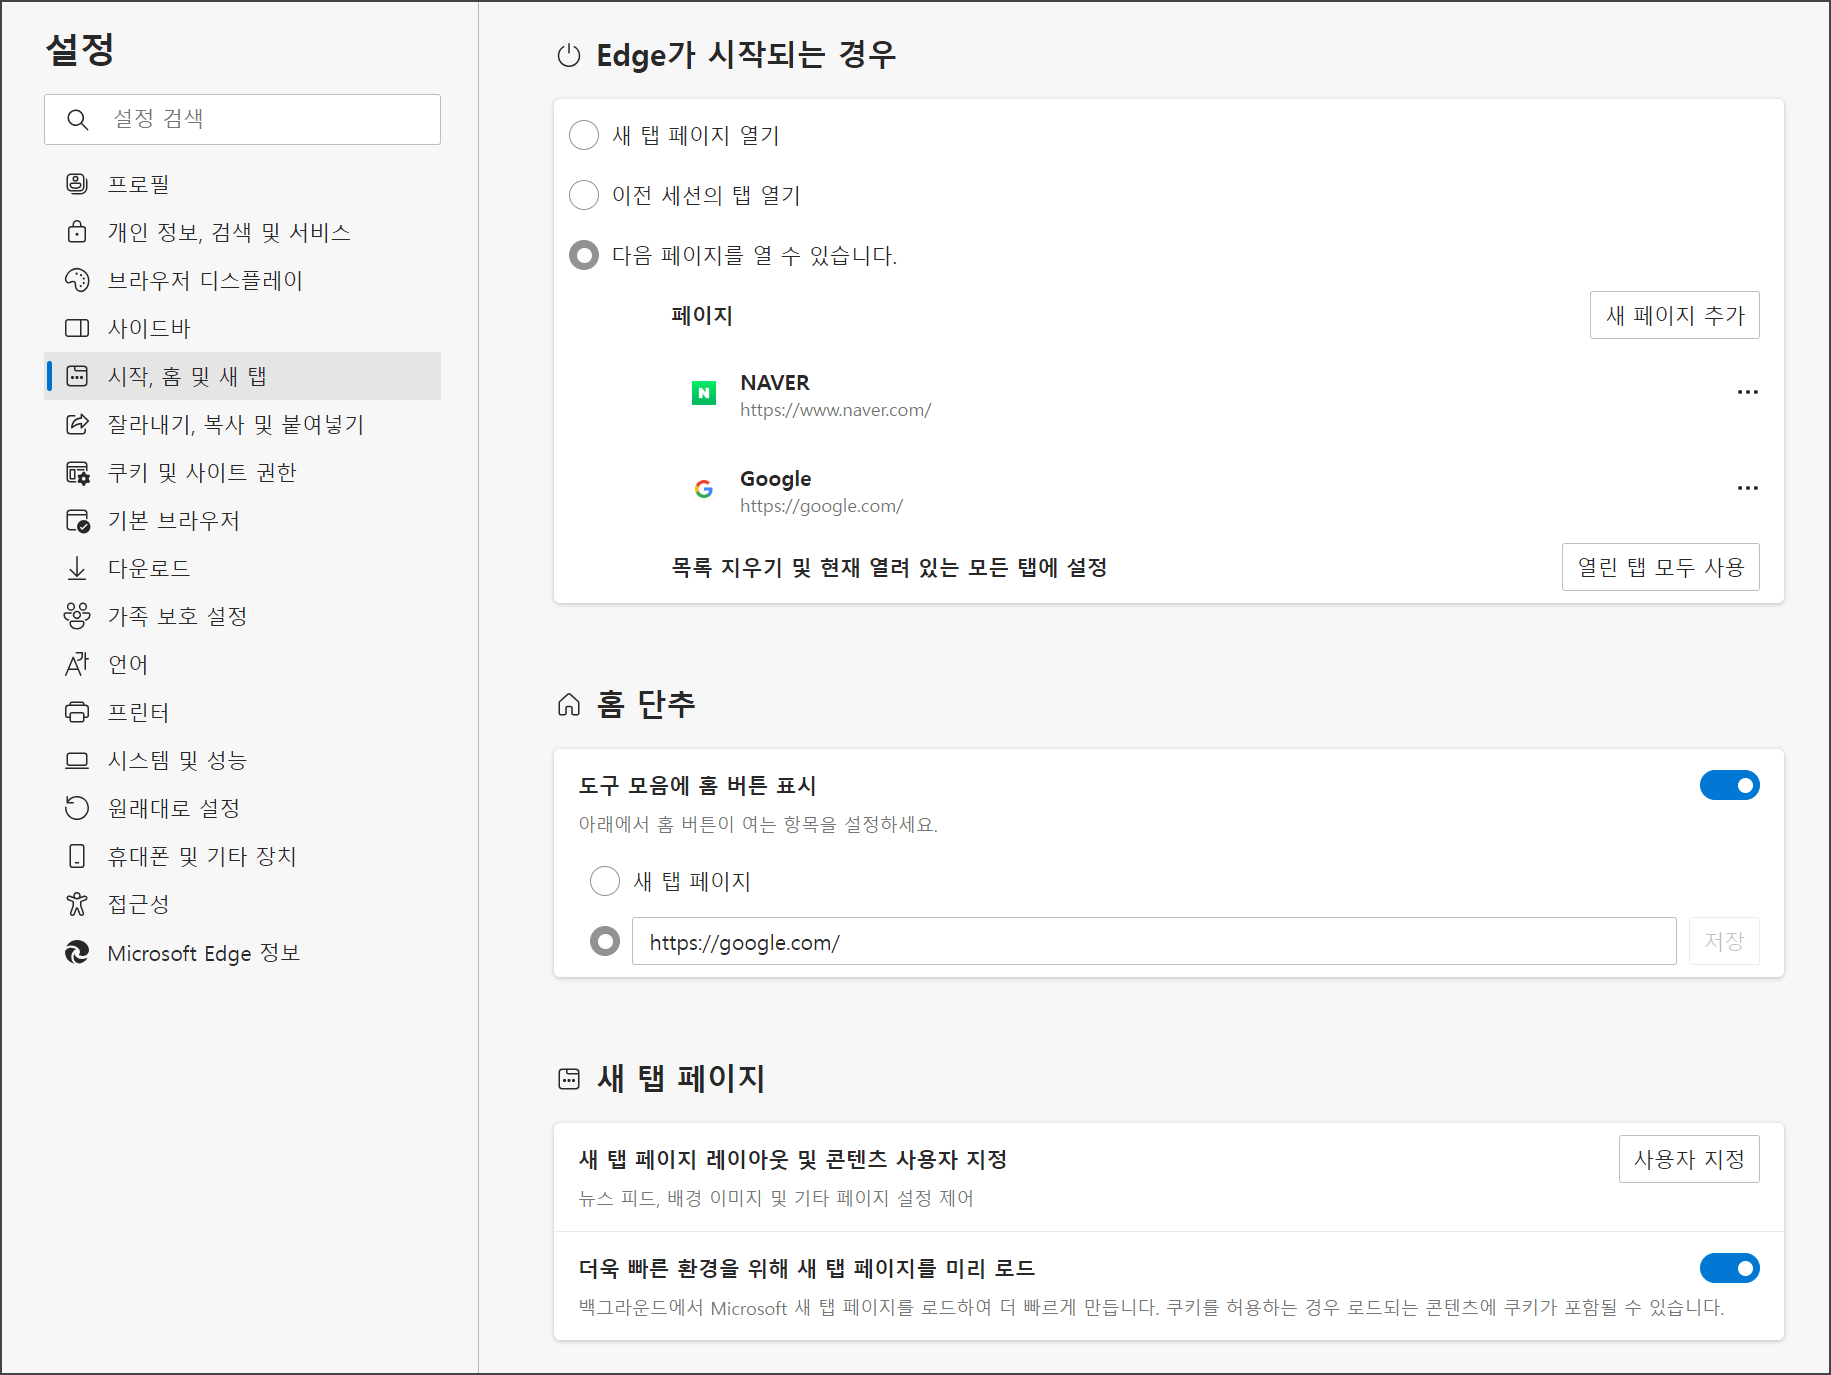The height and width of the screenshot is (1375, 1831).
Task: Click the 새 페이지 추가 button
Action: 1674,315
